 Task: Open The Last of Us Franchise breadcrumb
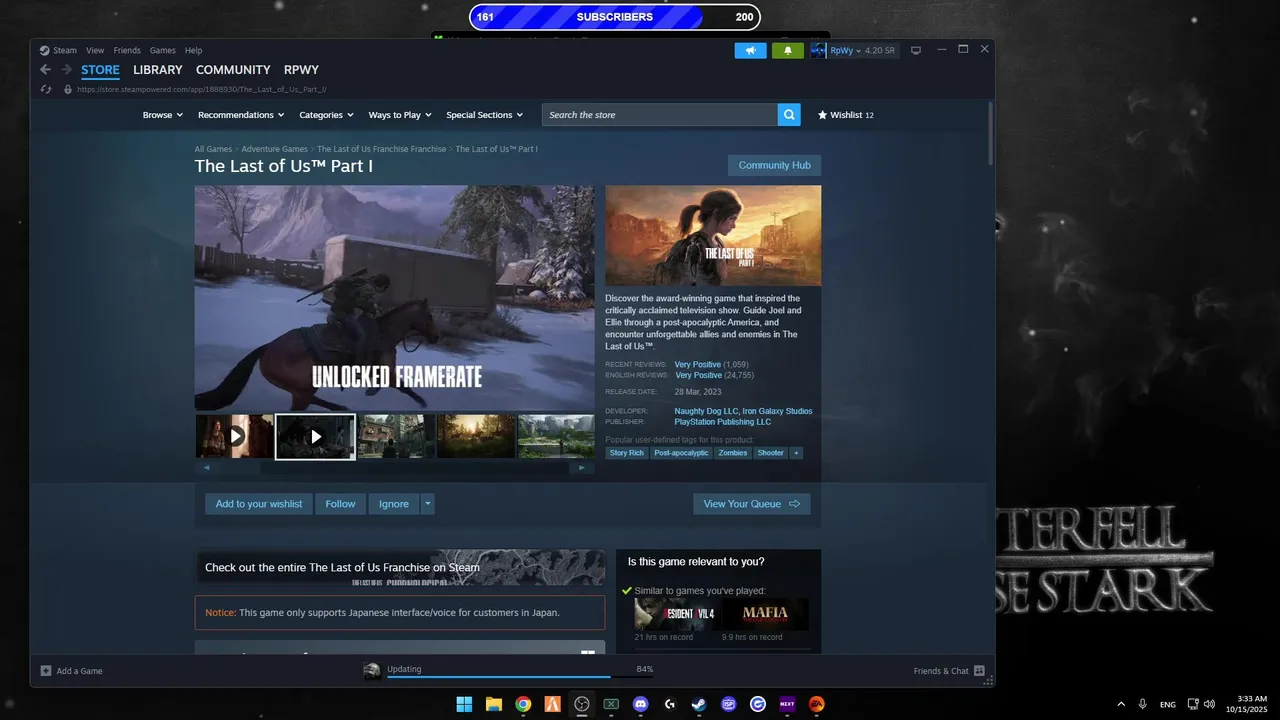point(382,149)
